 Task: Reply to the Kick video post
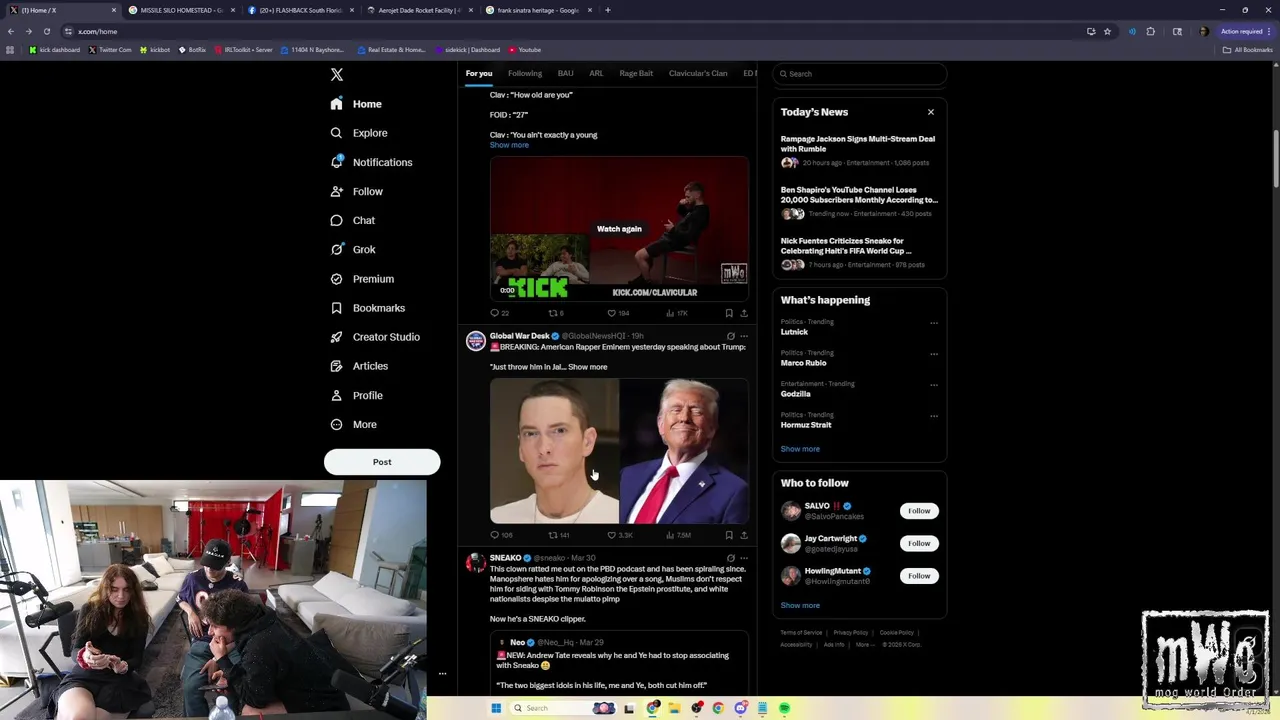pos(499,313)
